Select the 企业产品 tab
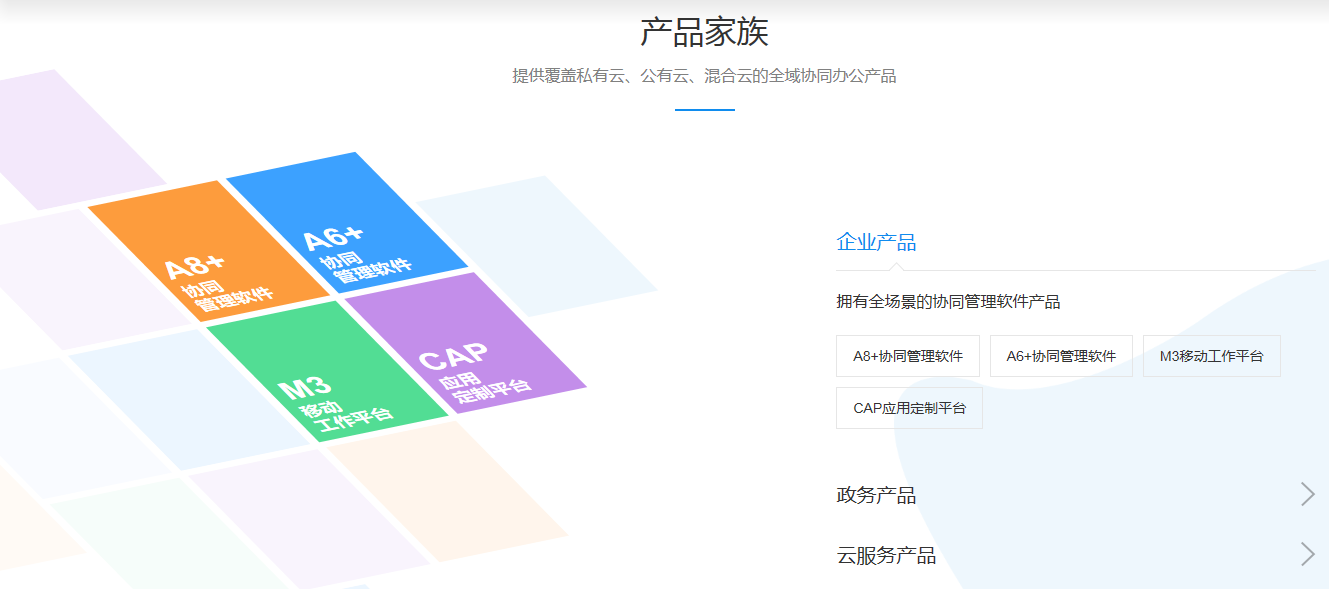This screenshot has width=1329, height=589. point(876,242)
